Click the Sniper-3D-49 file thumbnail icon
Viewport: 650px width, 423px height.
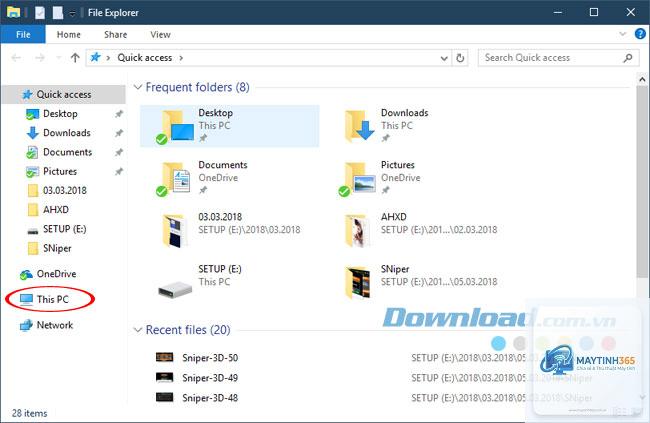pos(164,377)
